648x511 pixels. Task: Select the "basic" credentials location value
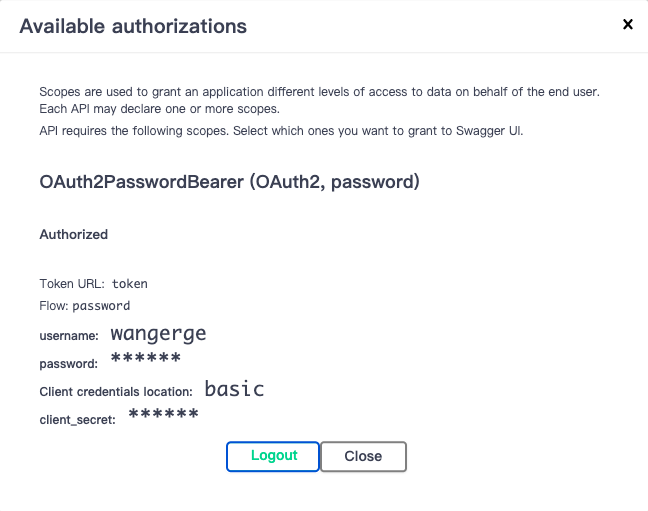click(x=234, y=388)
